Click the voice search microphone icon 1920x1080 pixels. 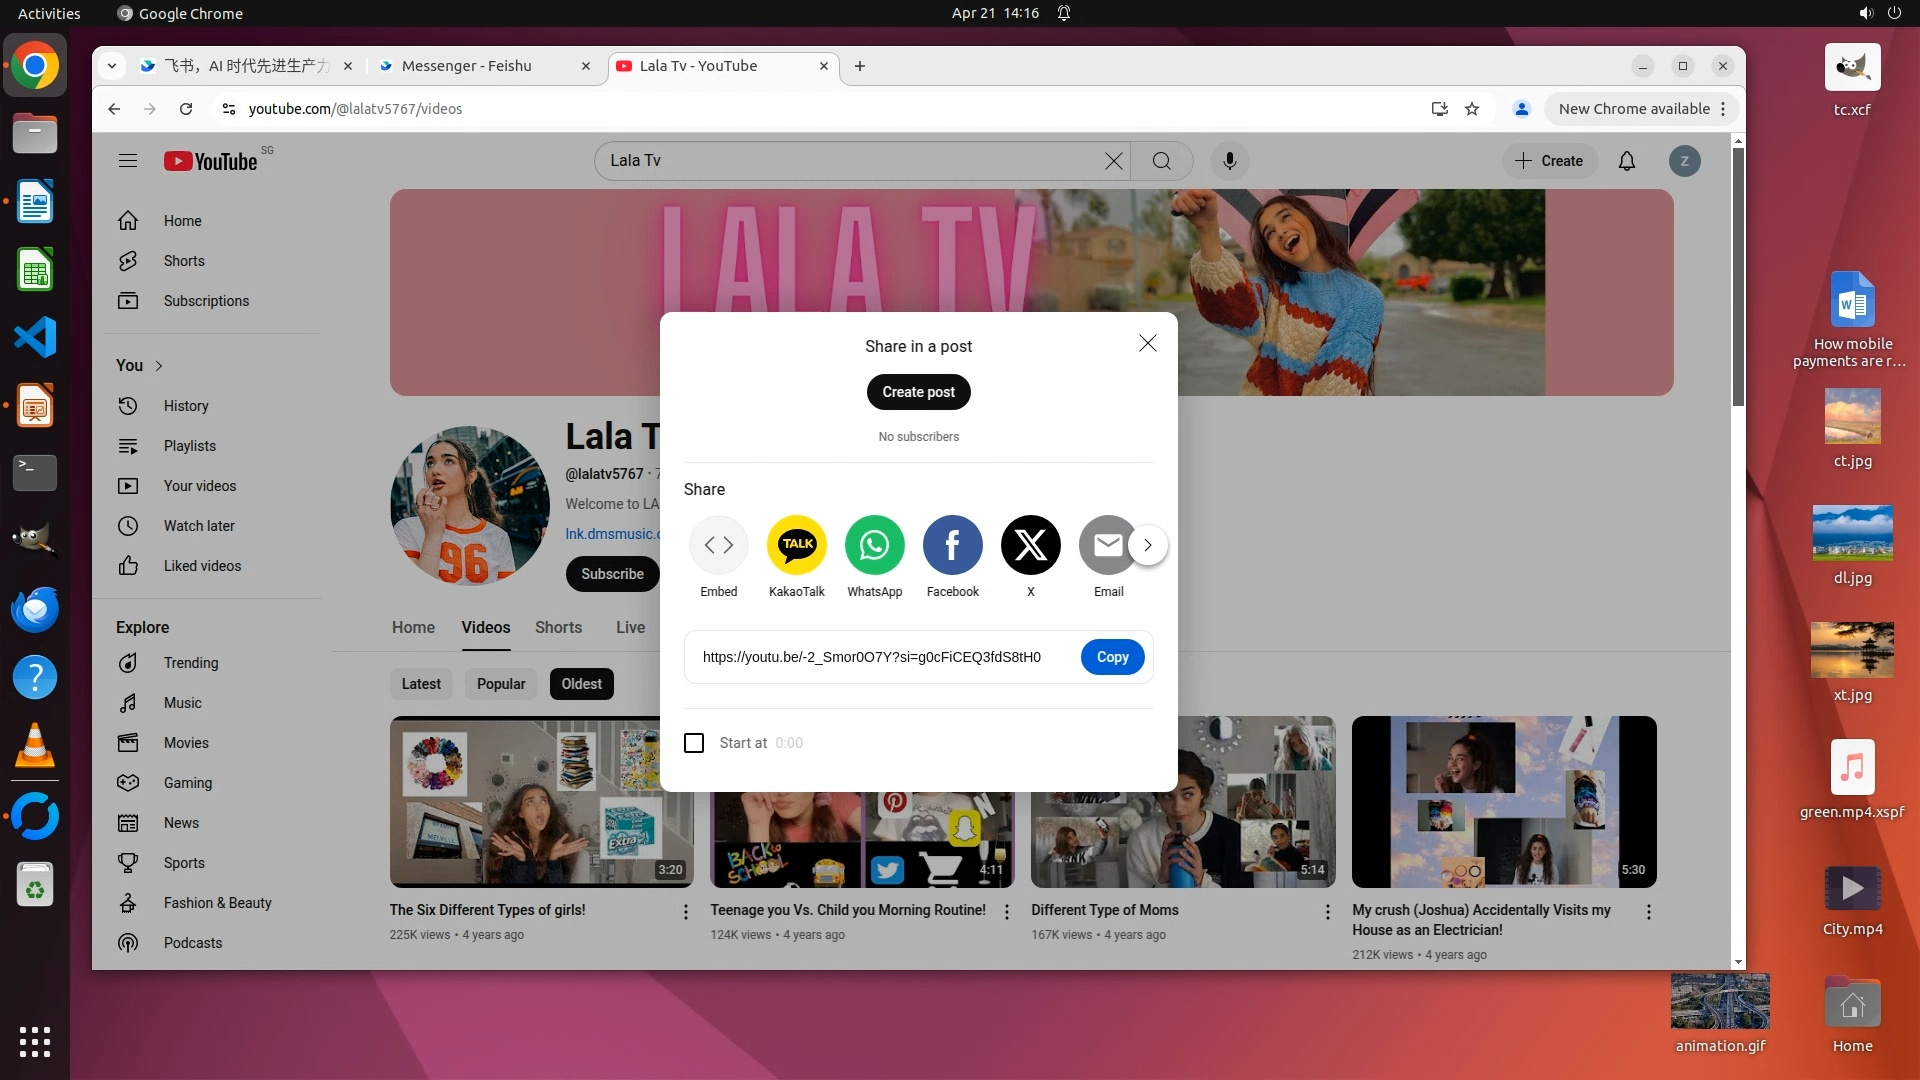[x=1229, y=161]
